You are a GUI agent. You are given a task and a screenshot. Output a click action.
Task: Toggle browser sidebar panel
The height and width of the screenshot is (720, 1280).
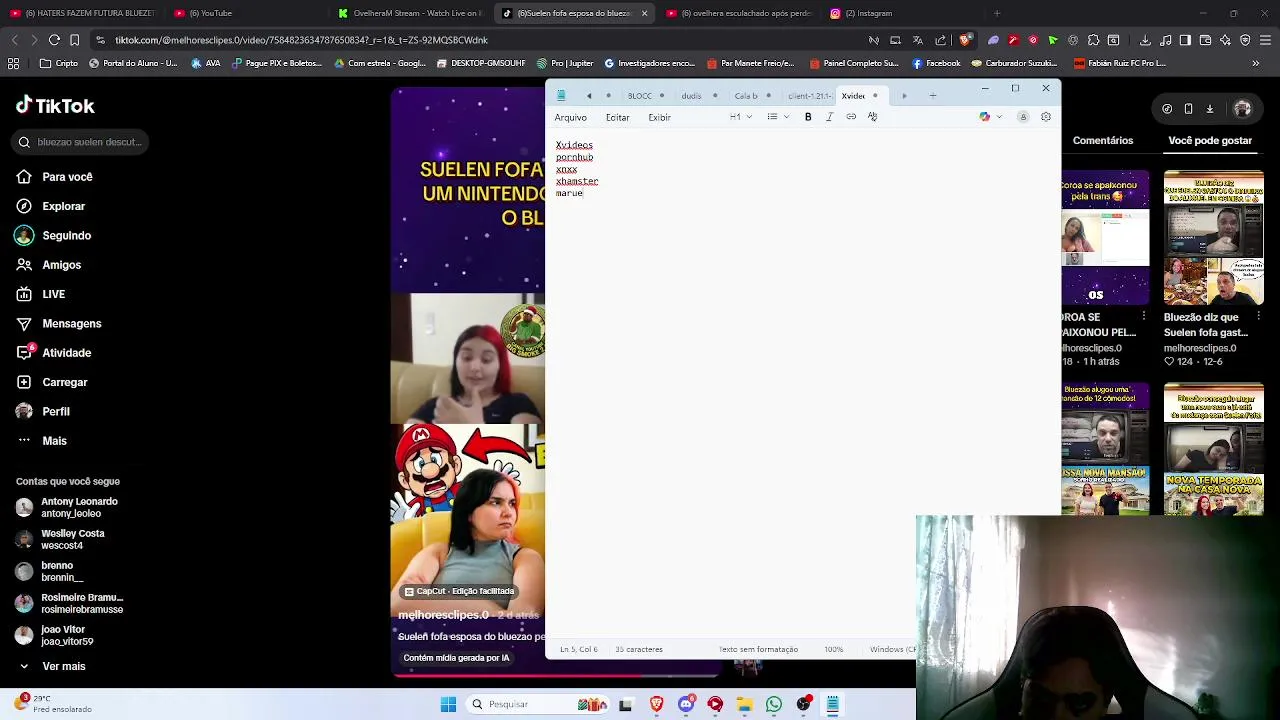tap(1185, 40)
